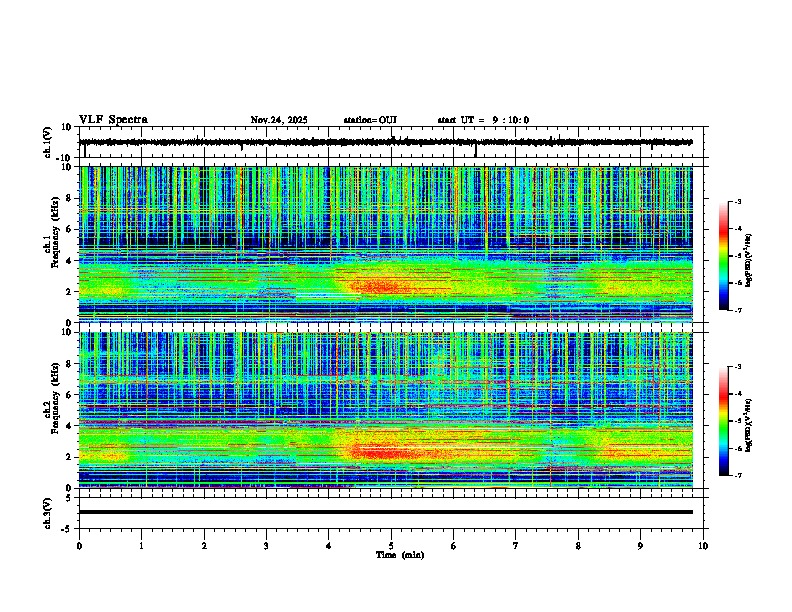792x612 pixels.
Task: Click the time axis tick label "9"
Action: point(640,546)
